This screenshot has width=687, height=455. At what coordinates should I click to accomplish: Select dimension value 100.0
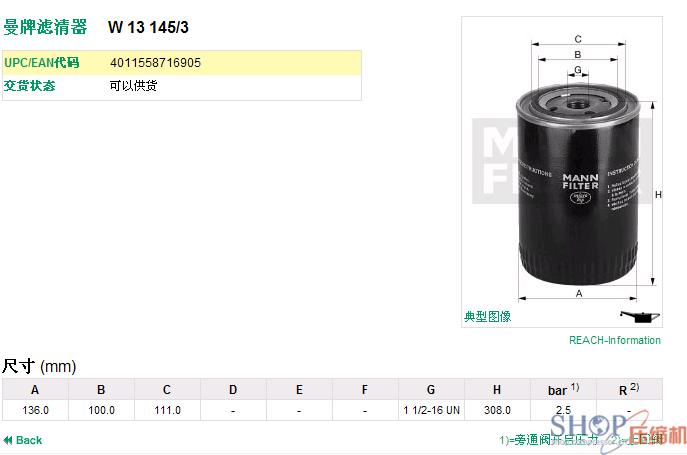pos(101,410)
